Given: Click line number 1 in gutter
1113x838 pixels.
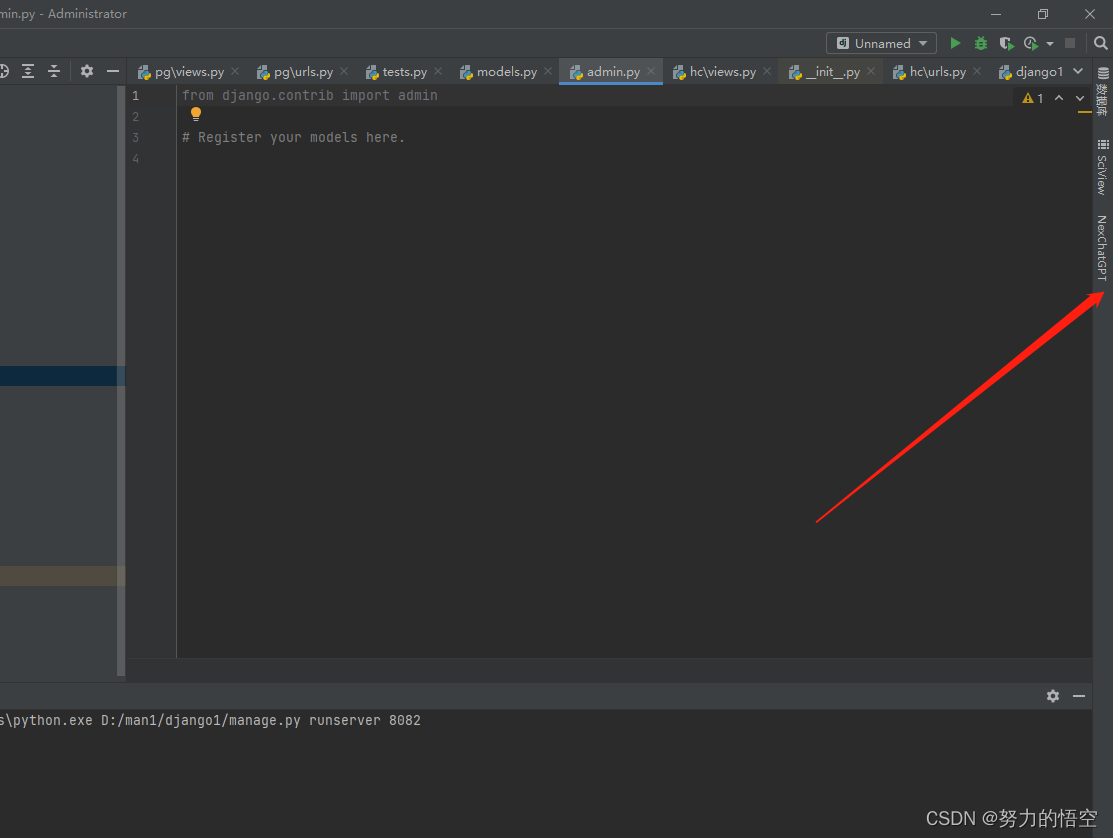Looking at the screenshot, I should [136, 96].
